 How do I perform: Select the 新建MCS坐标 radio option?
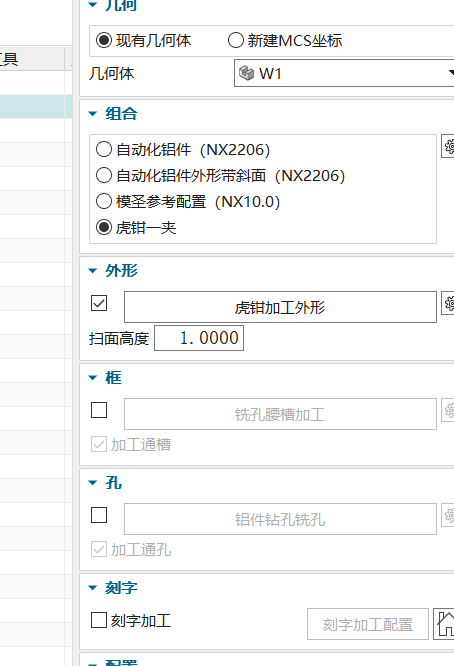236,40
